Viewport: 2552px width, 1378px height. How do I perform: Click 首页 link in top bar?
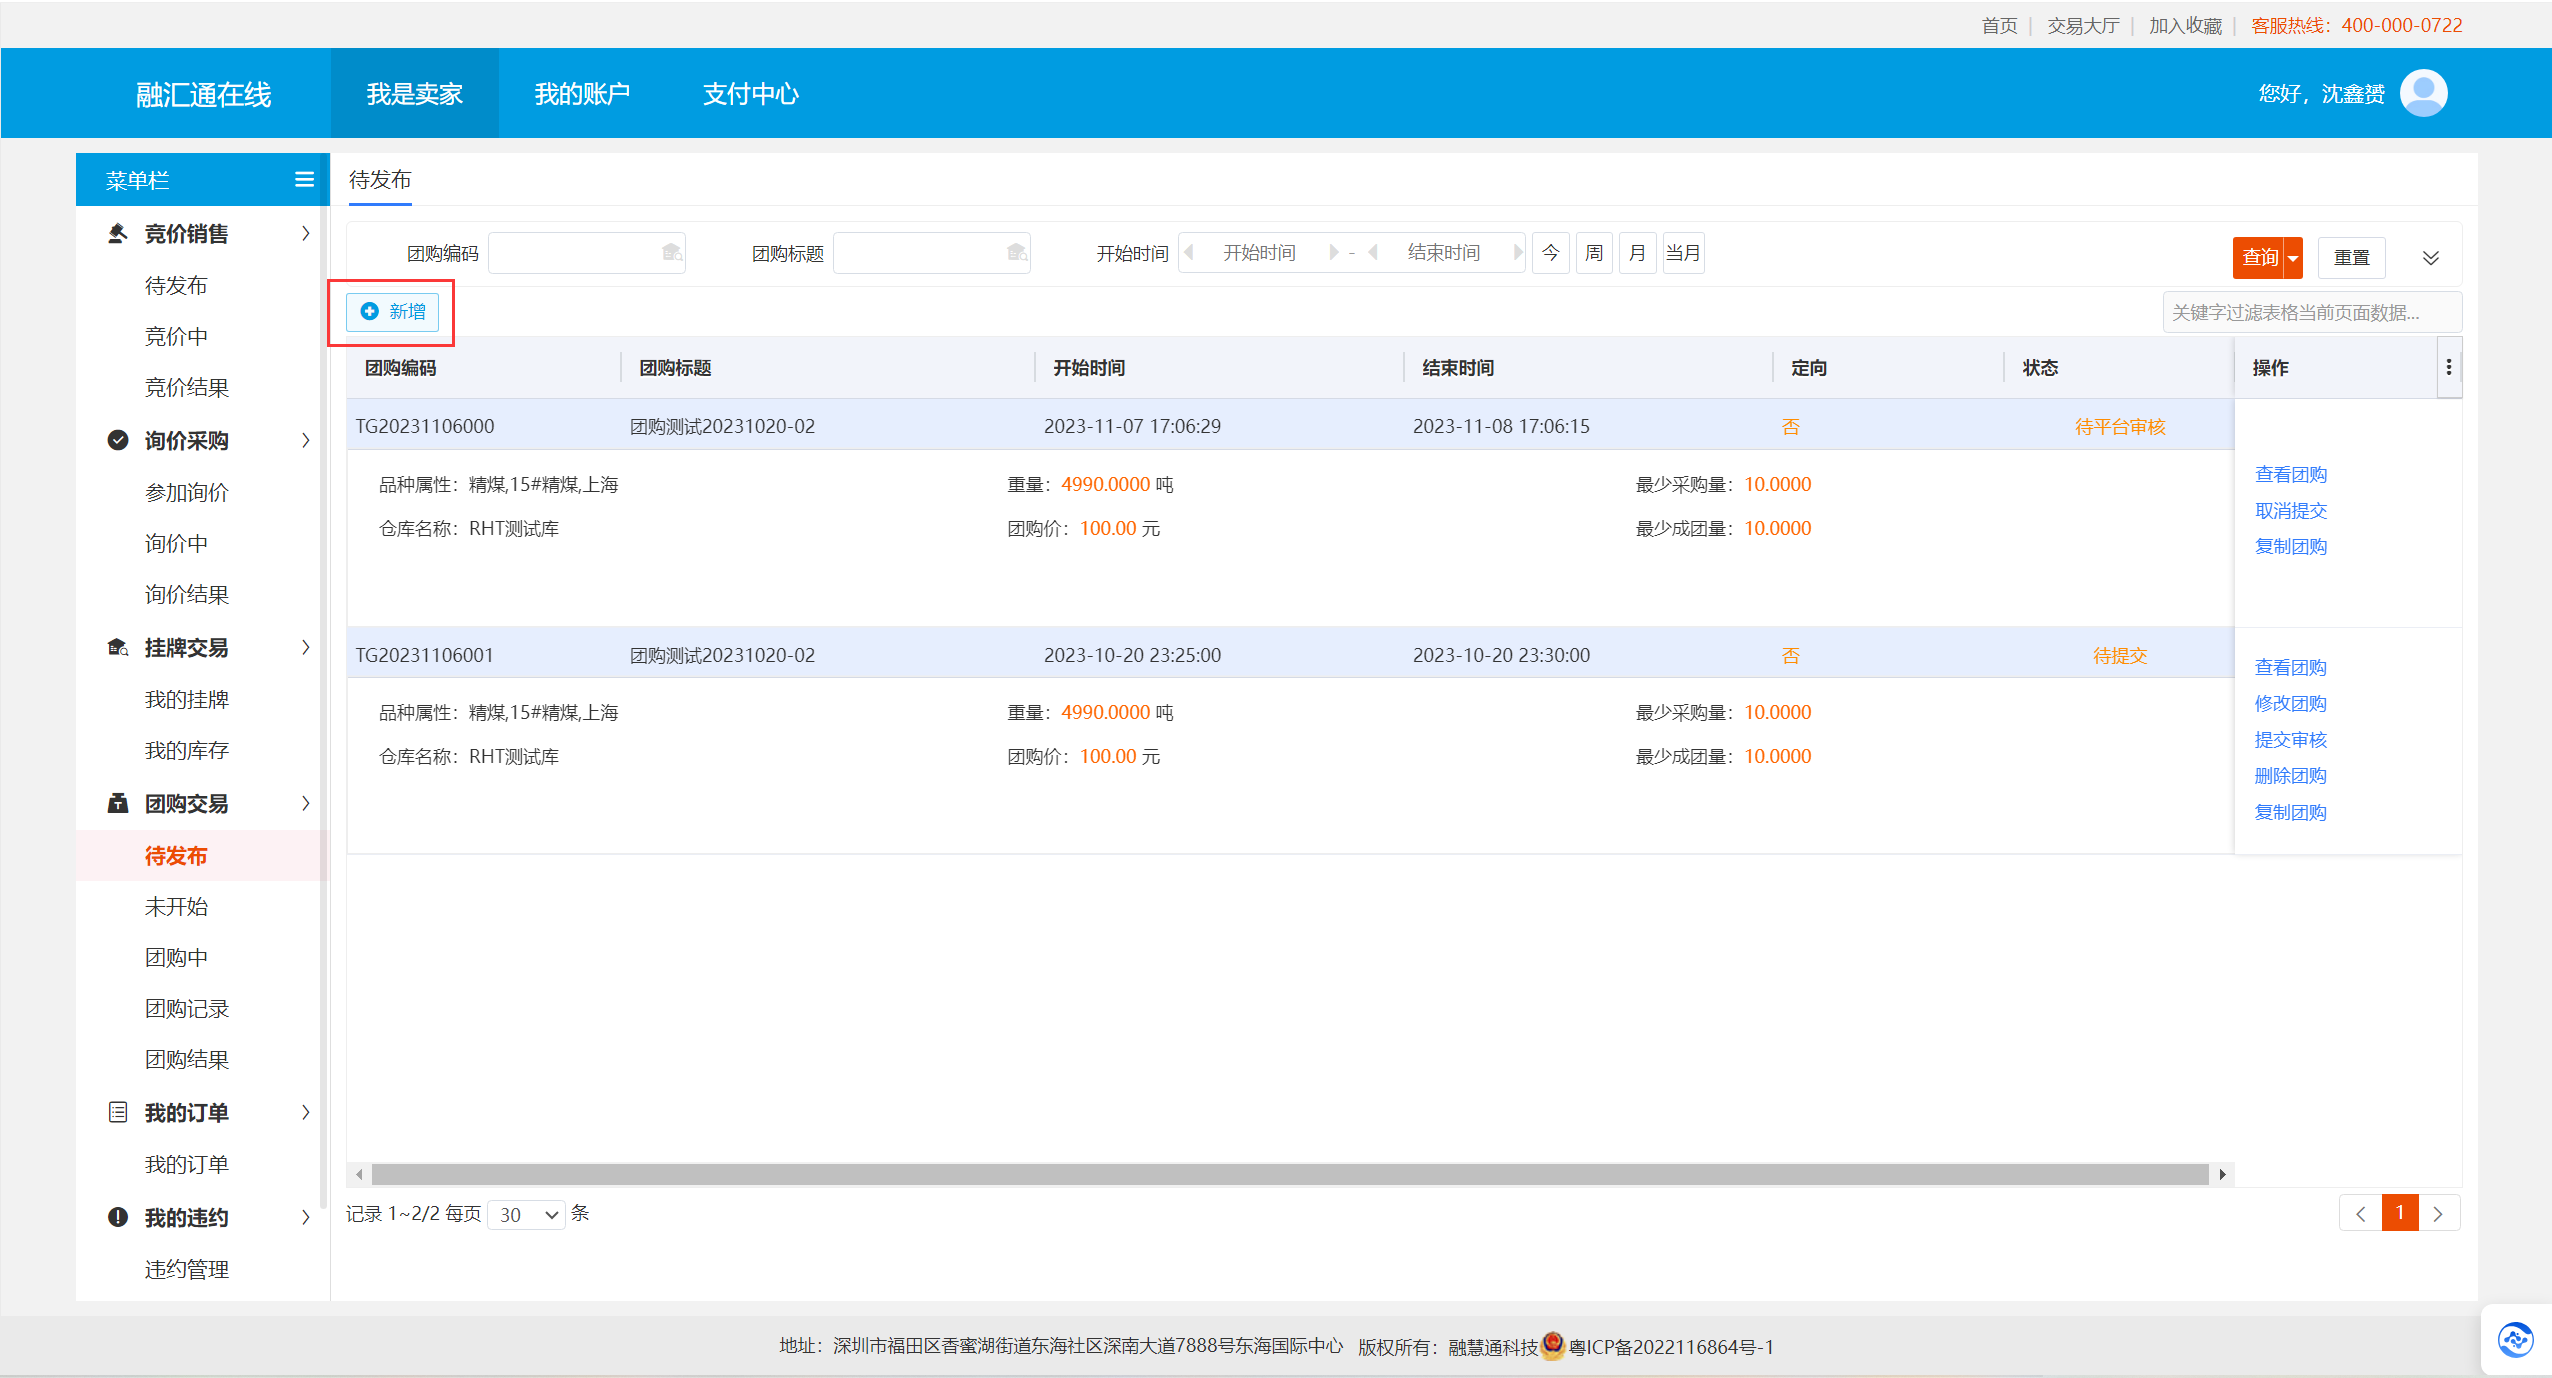click(2000, 25)
